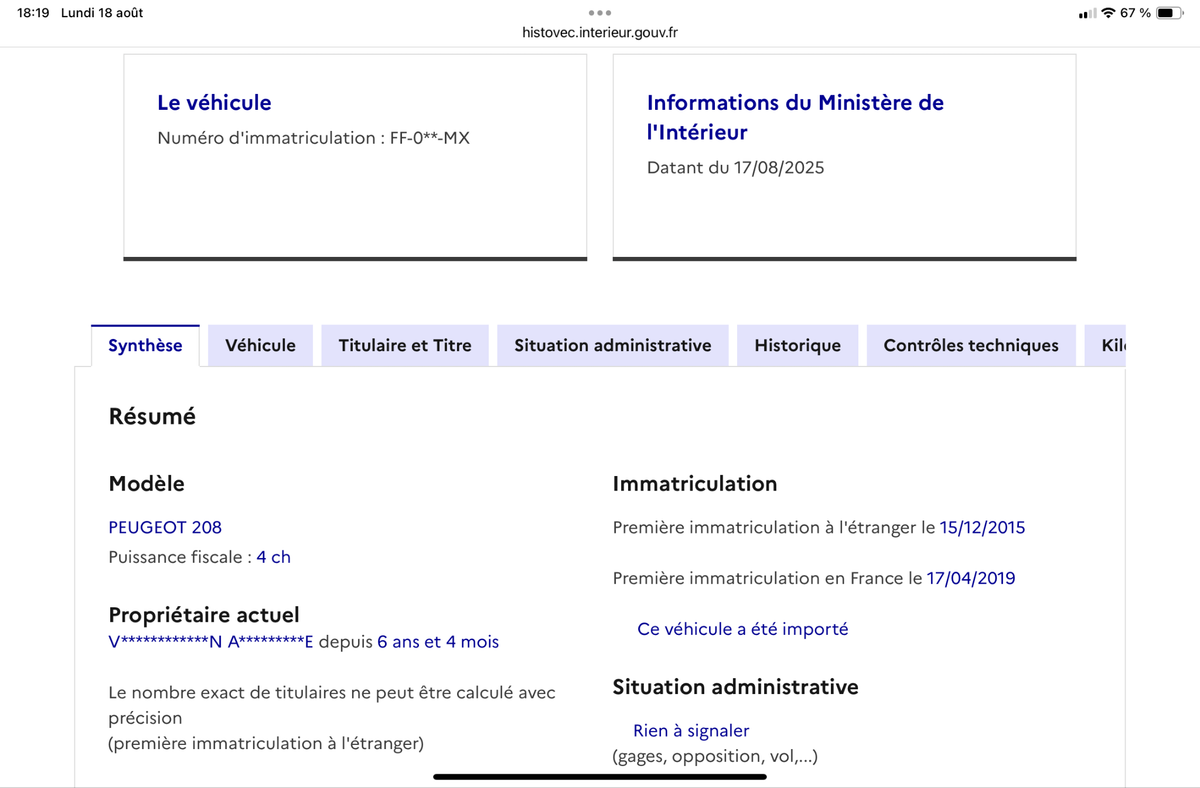1200x788 pixels.
Task: Open the Titulaire et Titre tab
Action: pyautogui.click(x=405, y=346)
